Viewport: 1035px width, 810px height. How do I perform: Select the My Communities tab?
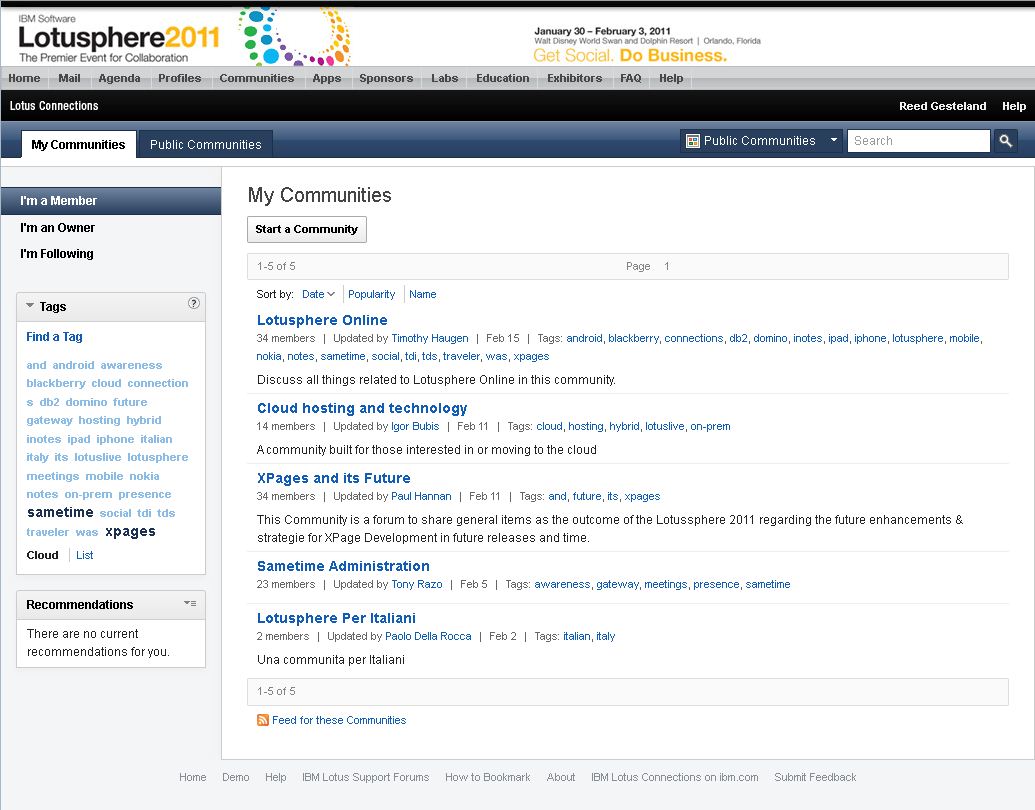click(x=78, y=145)
